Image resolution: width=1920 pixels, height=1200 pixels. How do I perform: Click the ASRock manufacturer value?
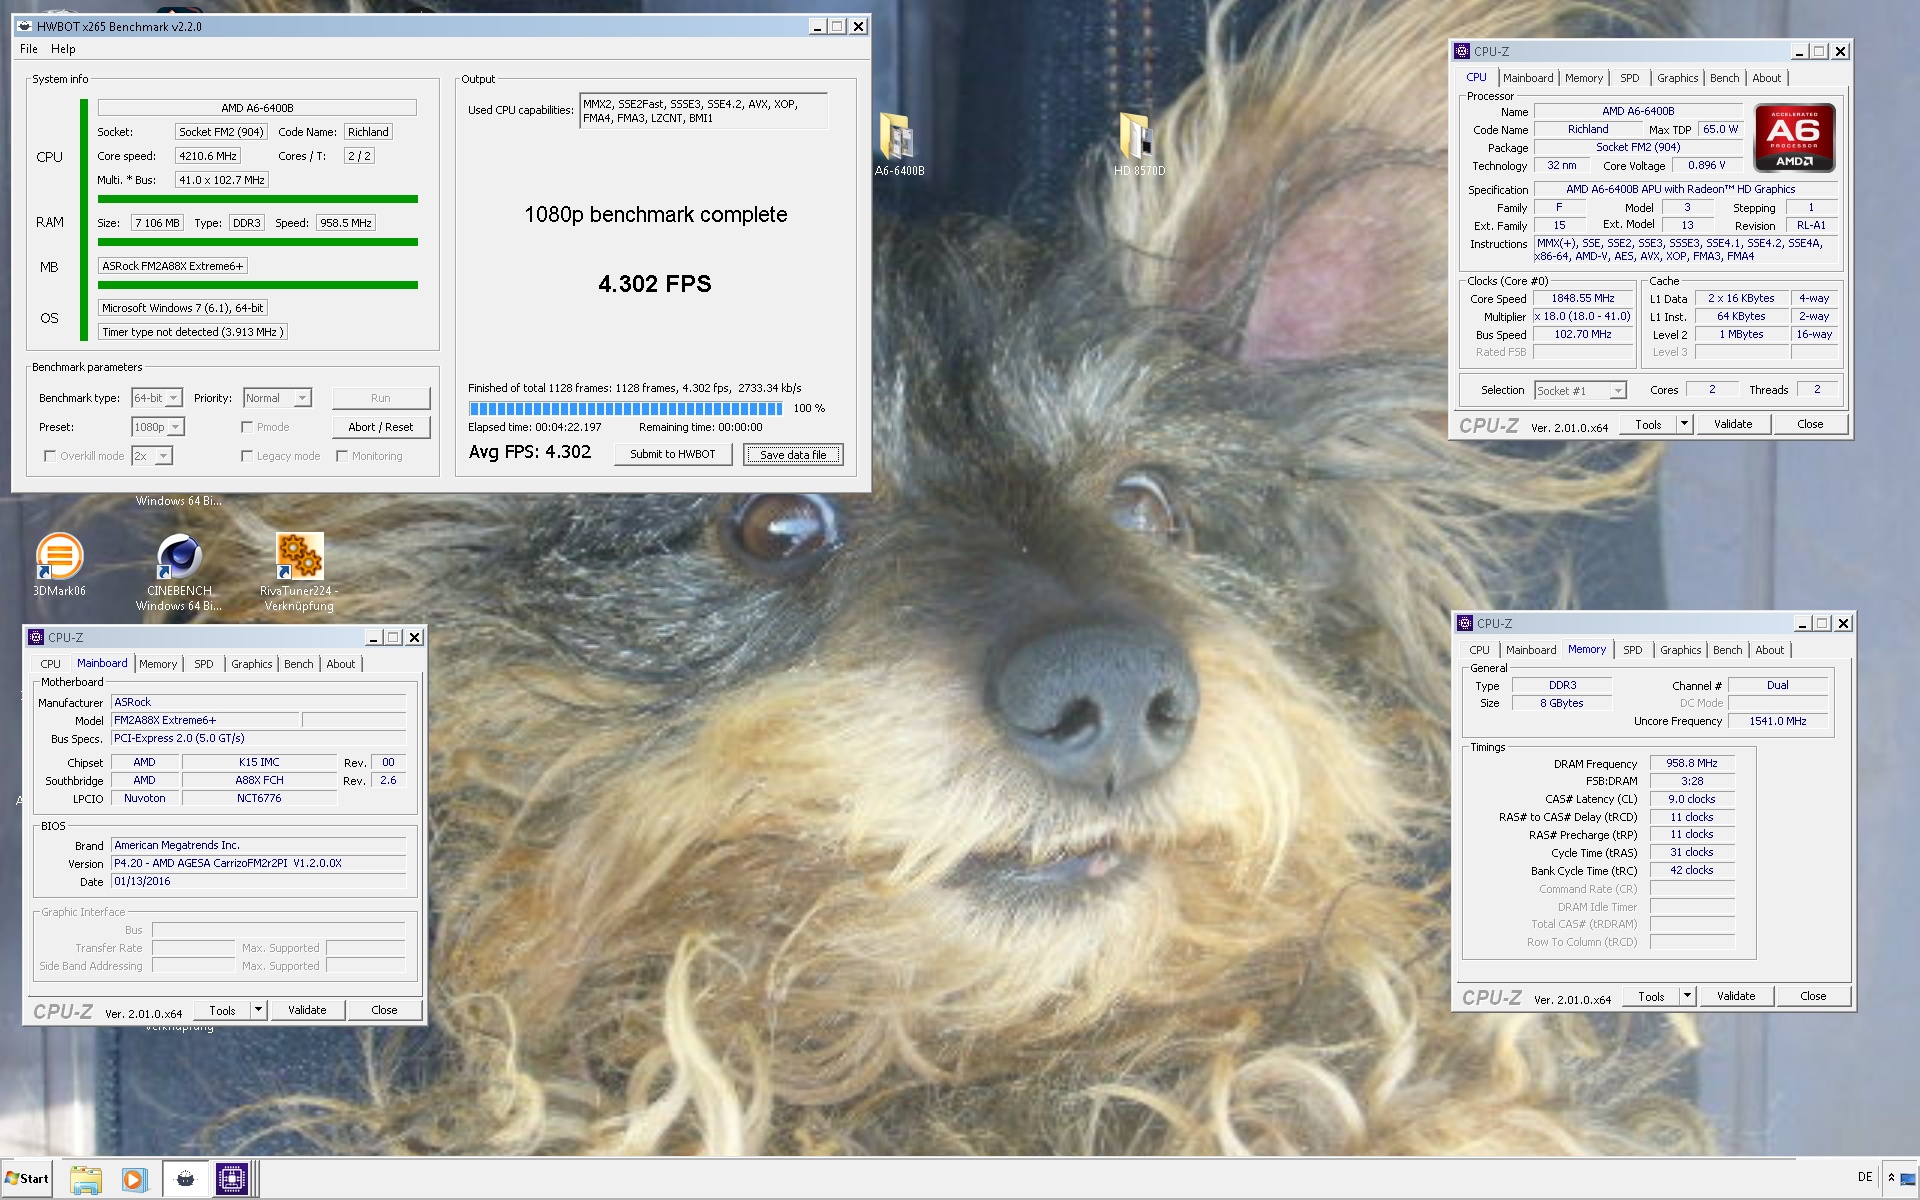(x=259, y=702)
